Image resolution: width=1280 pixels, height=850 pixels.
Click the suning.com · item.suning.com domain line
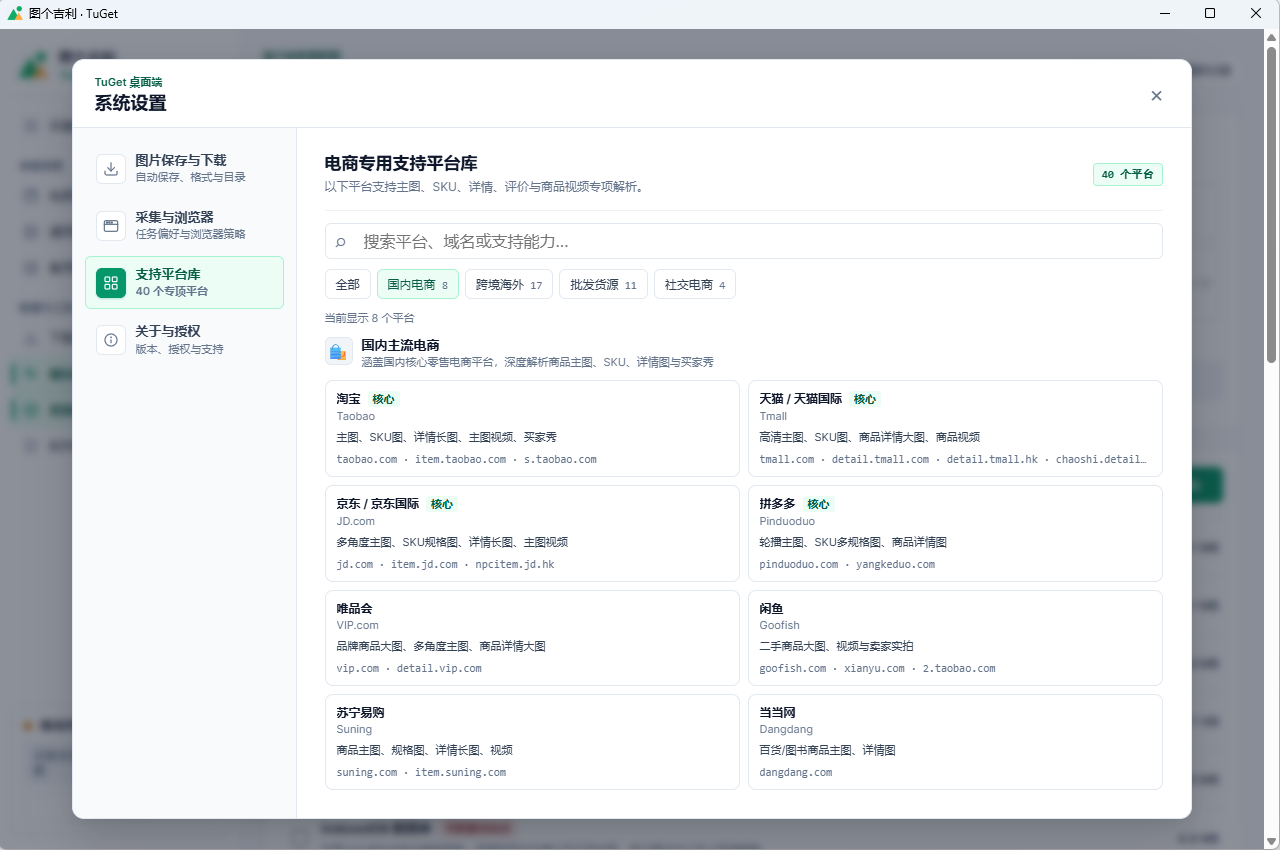point(421,773)
